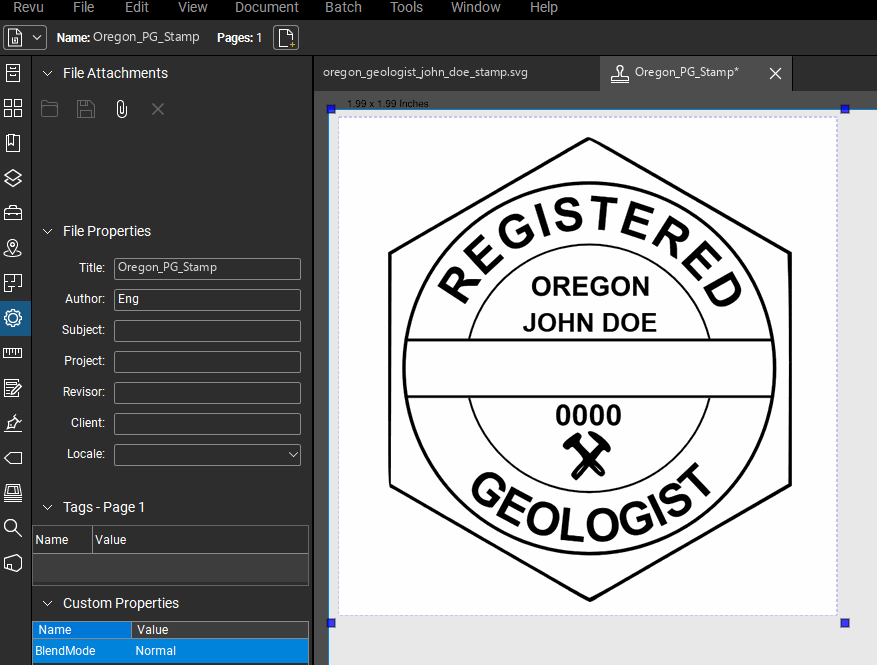The width and height of the screenshot is (877, 665).
Task: Open the Bookmarks panel icon
Action: point(13,143)
